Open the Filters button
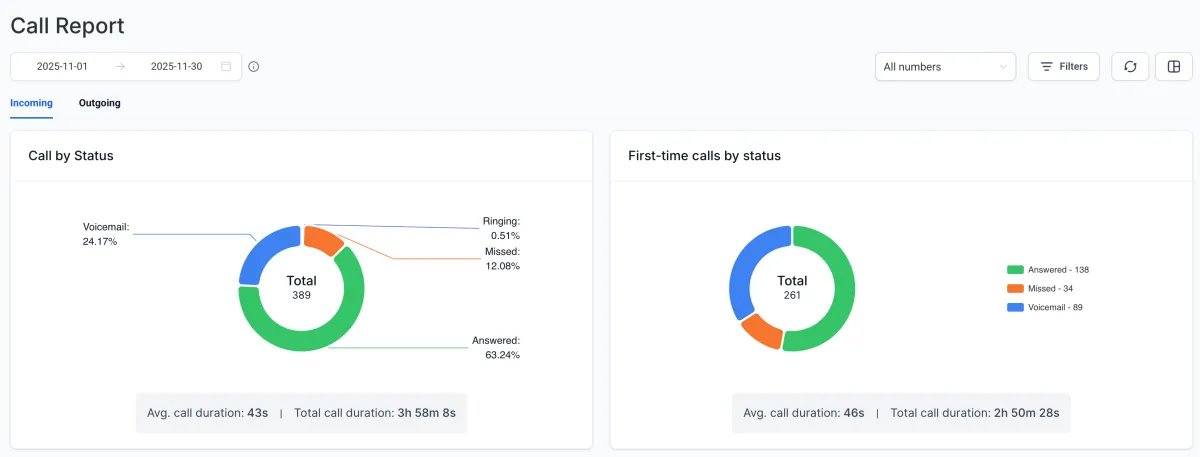 pyautogui.click(x=1064, y=67)
